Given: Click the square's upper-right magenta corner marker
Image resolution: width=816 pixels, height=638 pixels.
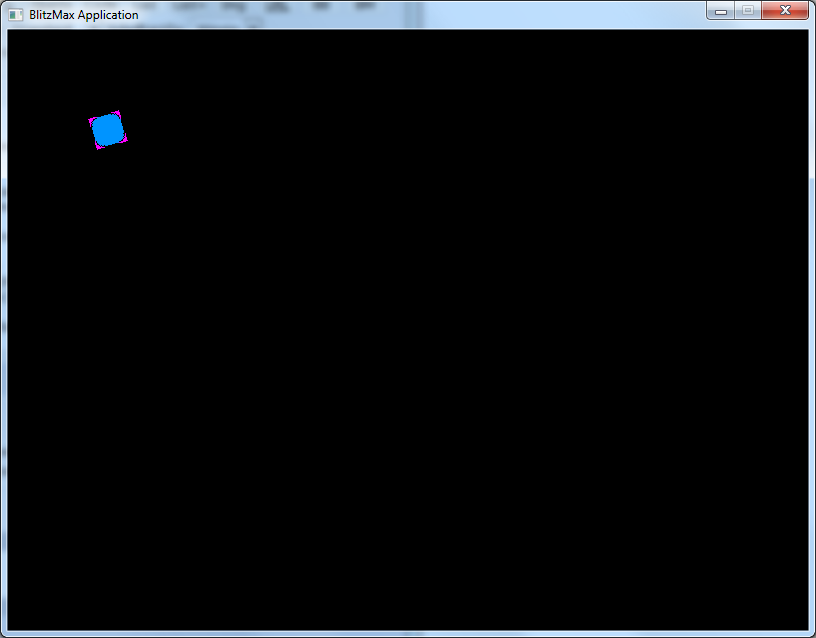Looking at the screenshot, I should 118,113.
